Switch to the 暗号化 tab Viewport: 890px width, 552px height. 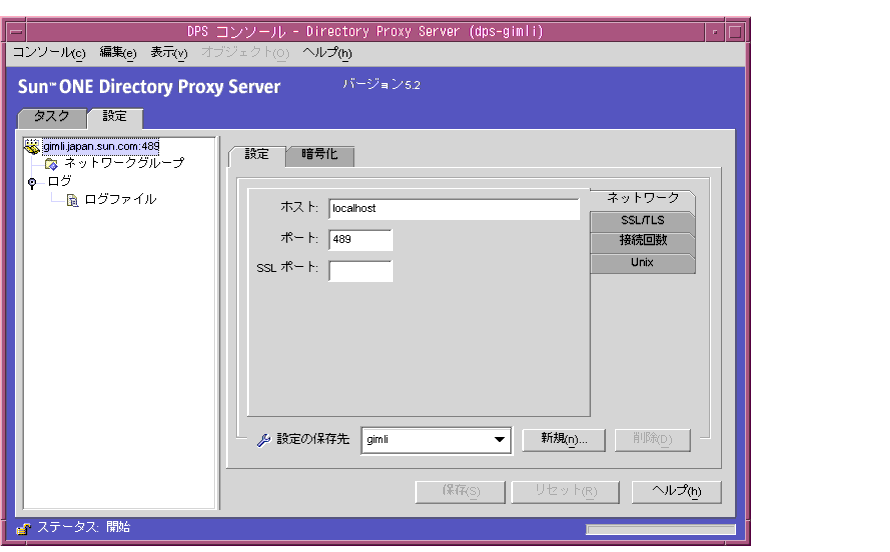[320, 155]
